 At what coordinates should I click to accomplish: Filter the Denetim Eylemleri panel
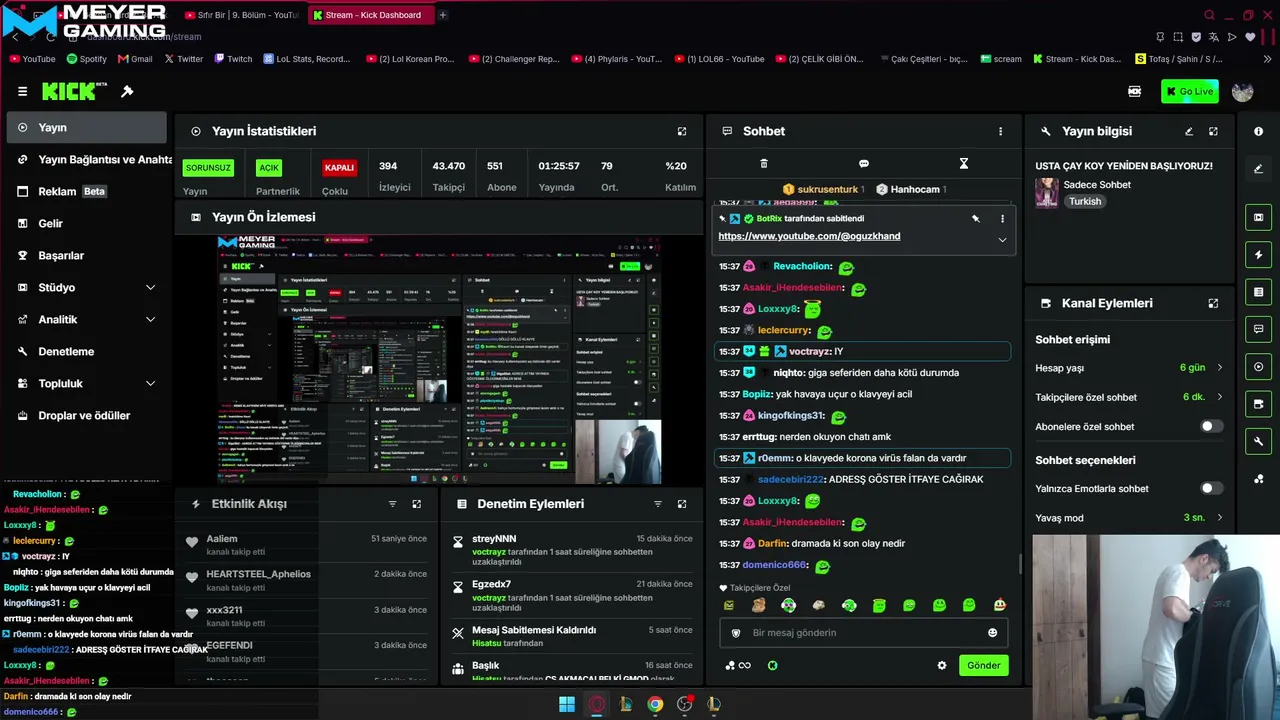tap(657, 504)
